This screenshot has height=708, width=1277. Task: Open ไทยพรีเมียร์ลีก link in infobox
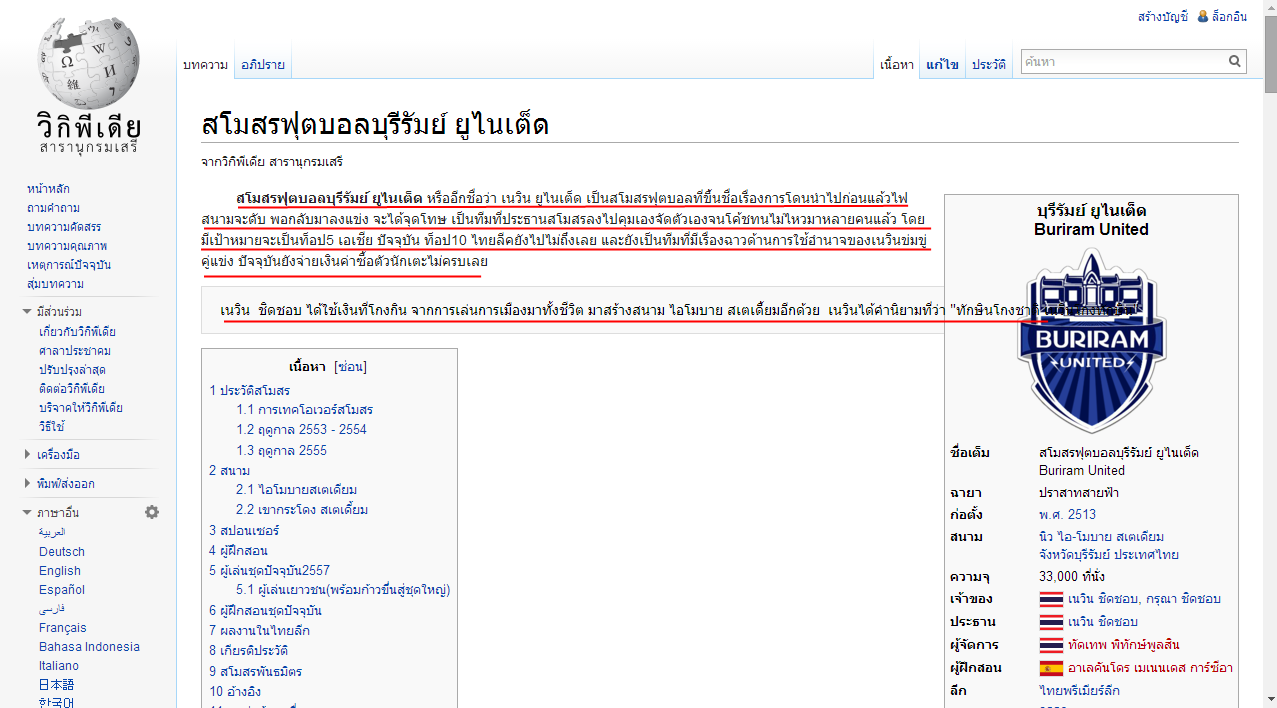[x=1079, y=691]
